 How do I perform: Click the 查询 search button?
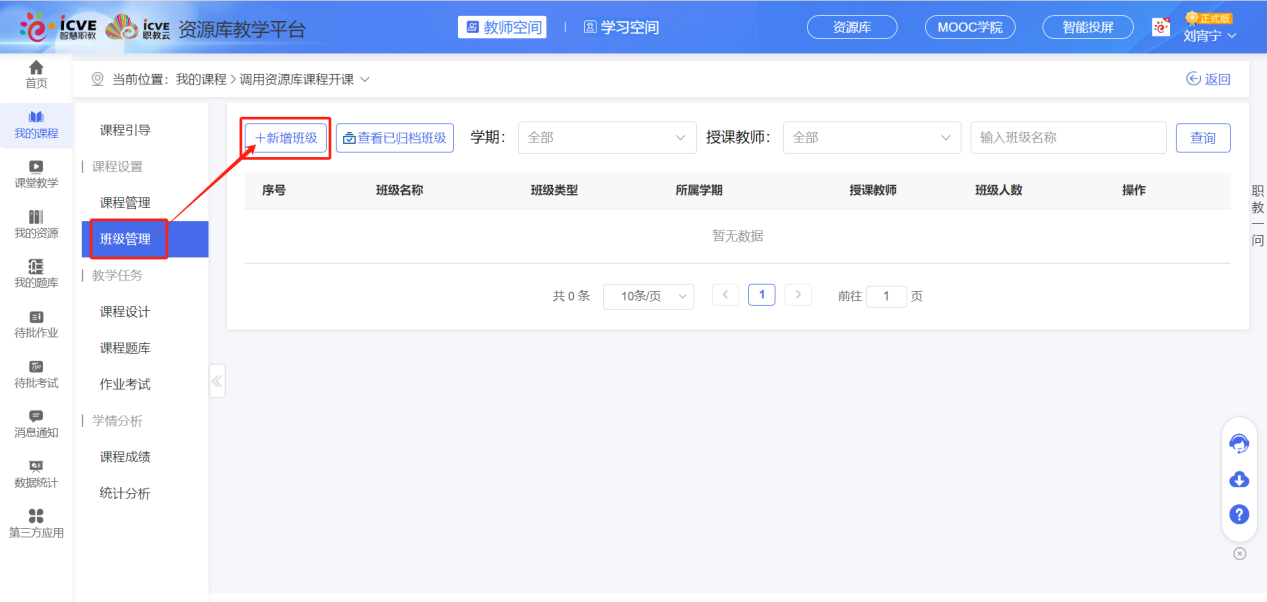pyautogui.click(x=1203, y=137)
